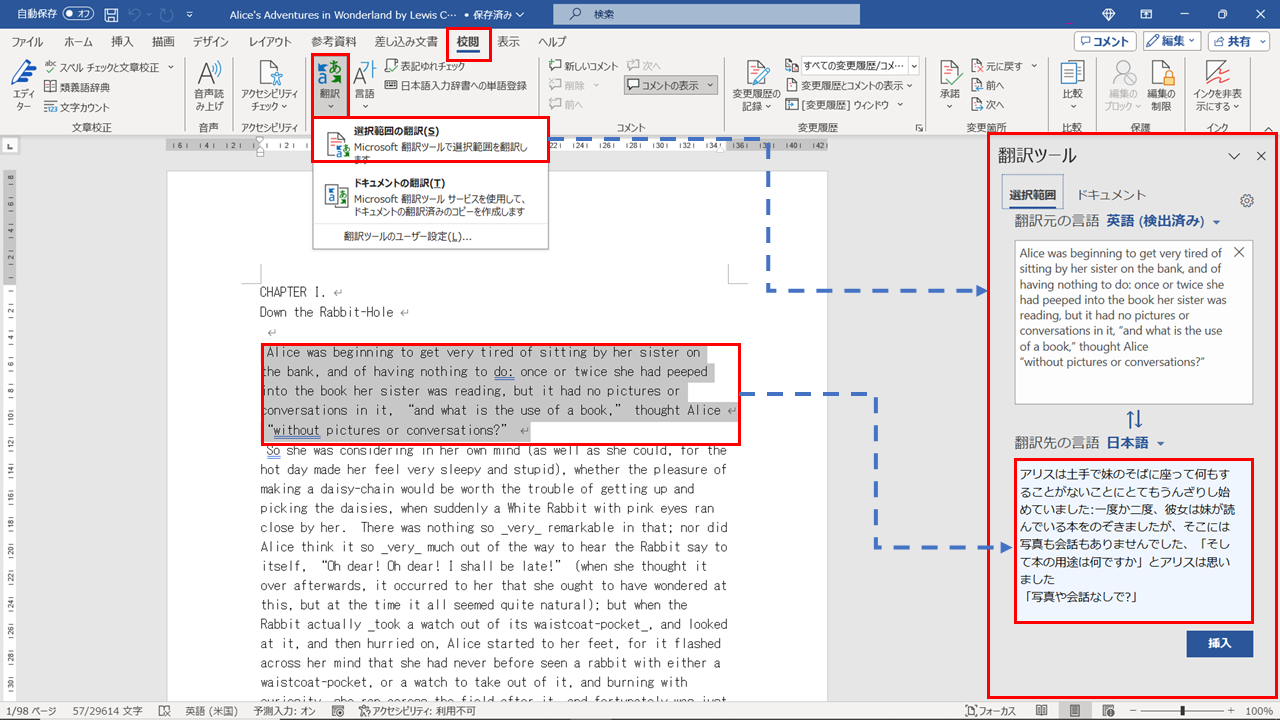Start 音声読み上げ read aloud

click(209, 85)
